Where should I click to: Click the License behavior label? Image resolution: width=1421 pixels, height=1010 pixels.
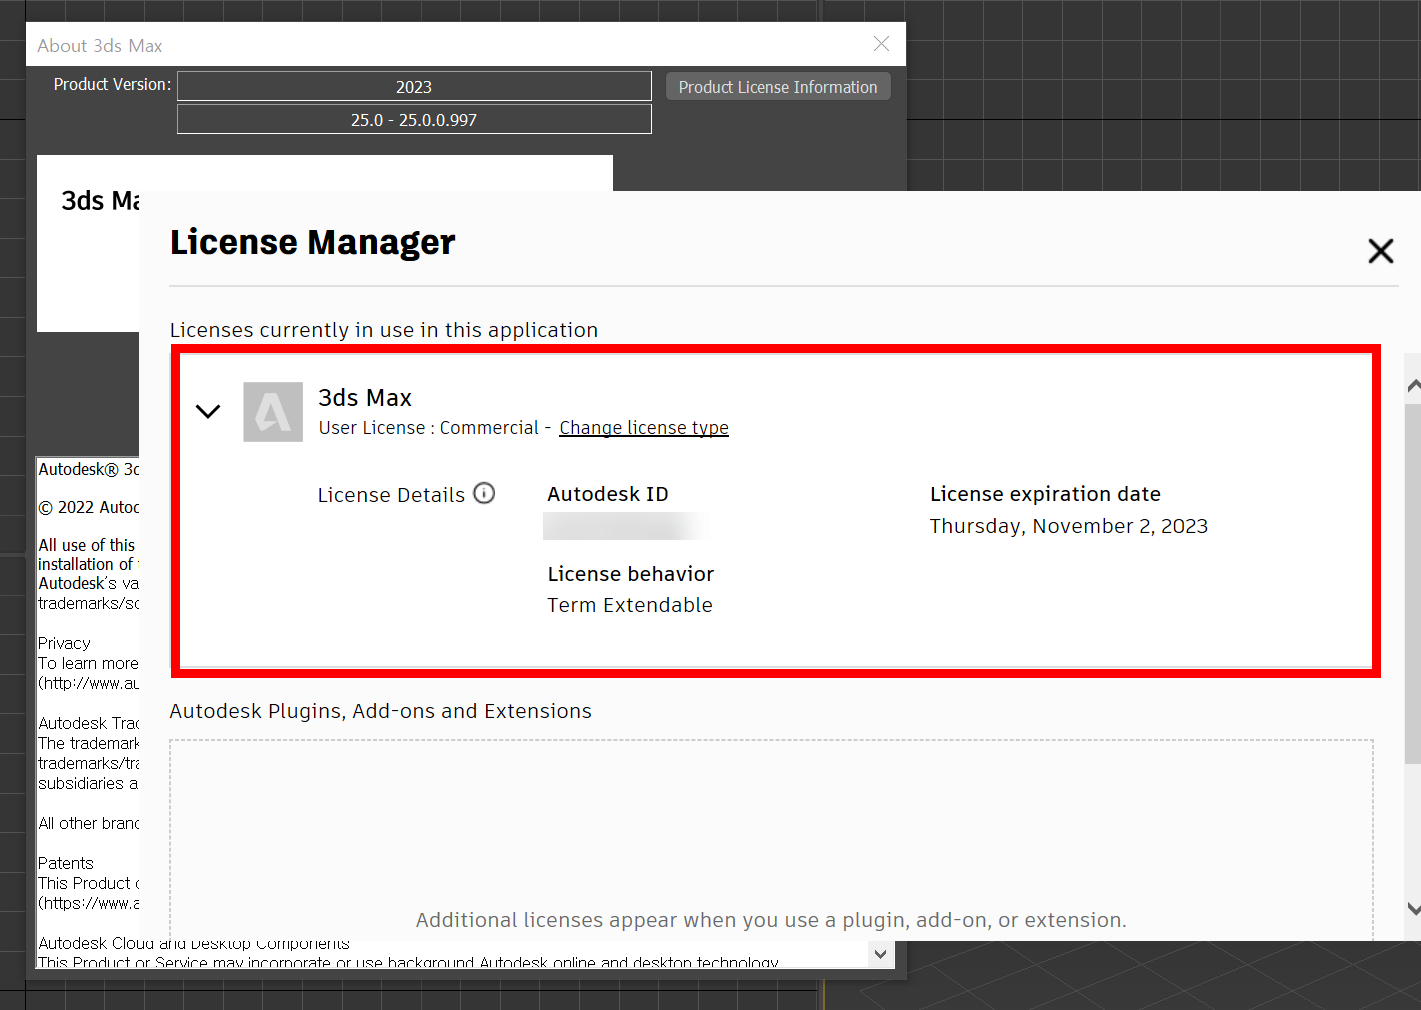pyautogui.click(x=631, y=574)
